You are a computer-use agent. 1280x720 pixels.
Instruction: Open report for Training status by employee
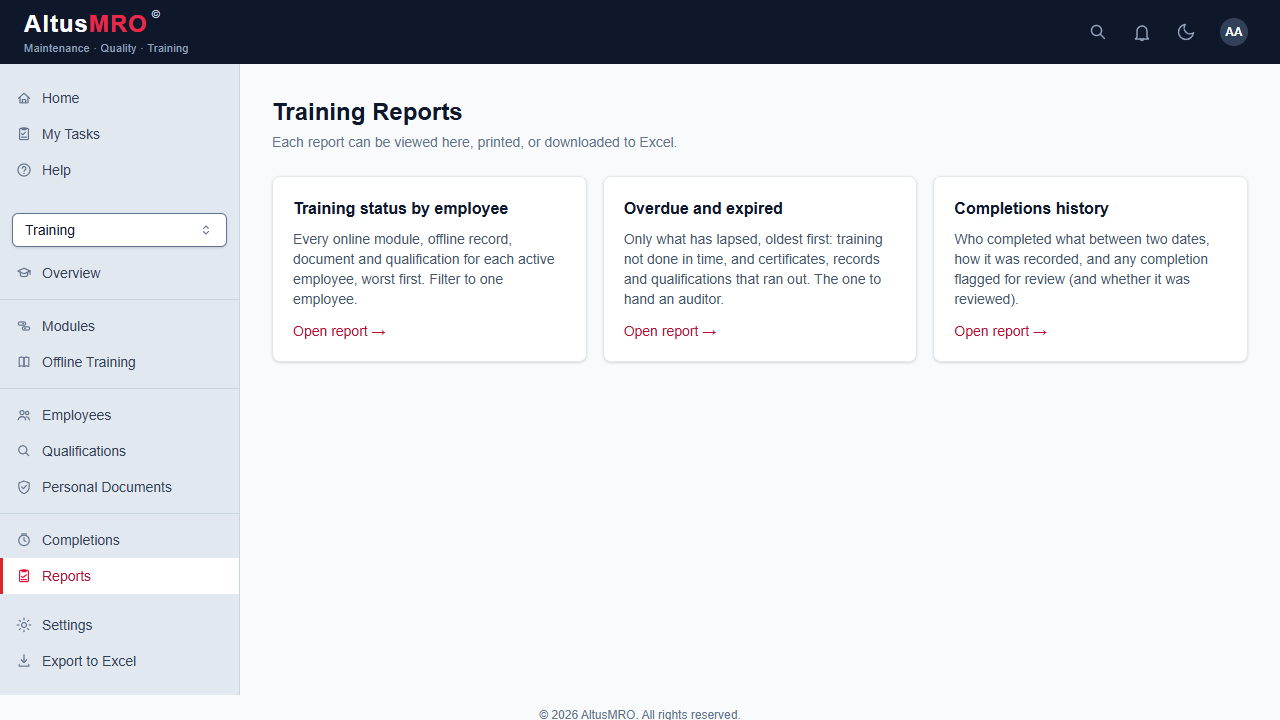339,331
